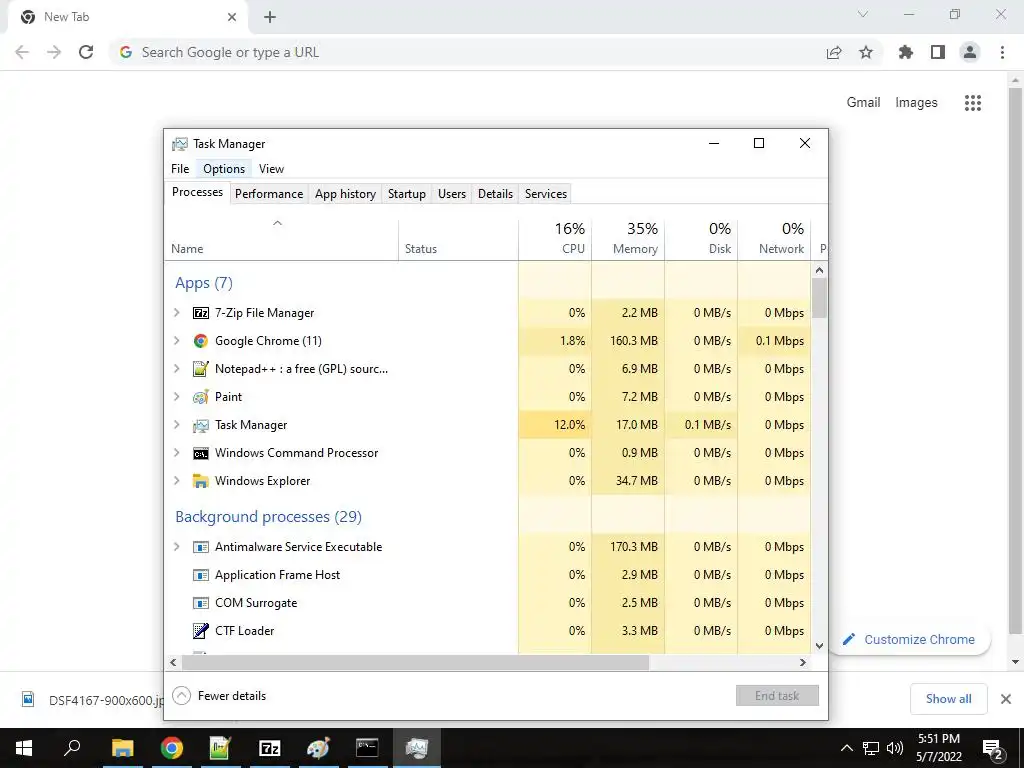Select the COM Surrogate process row
Image resolution: width=1024 pixels, height=768 pixels.
[488, 603]
